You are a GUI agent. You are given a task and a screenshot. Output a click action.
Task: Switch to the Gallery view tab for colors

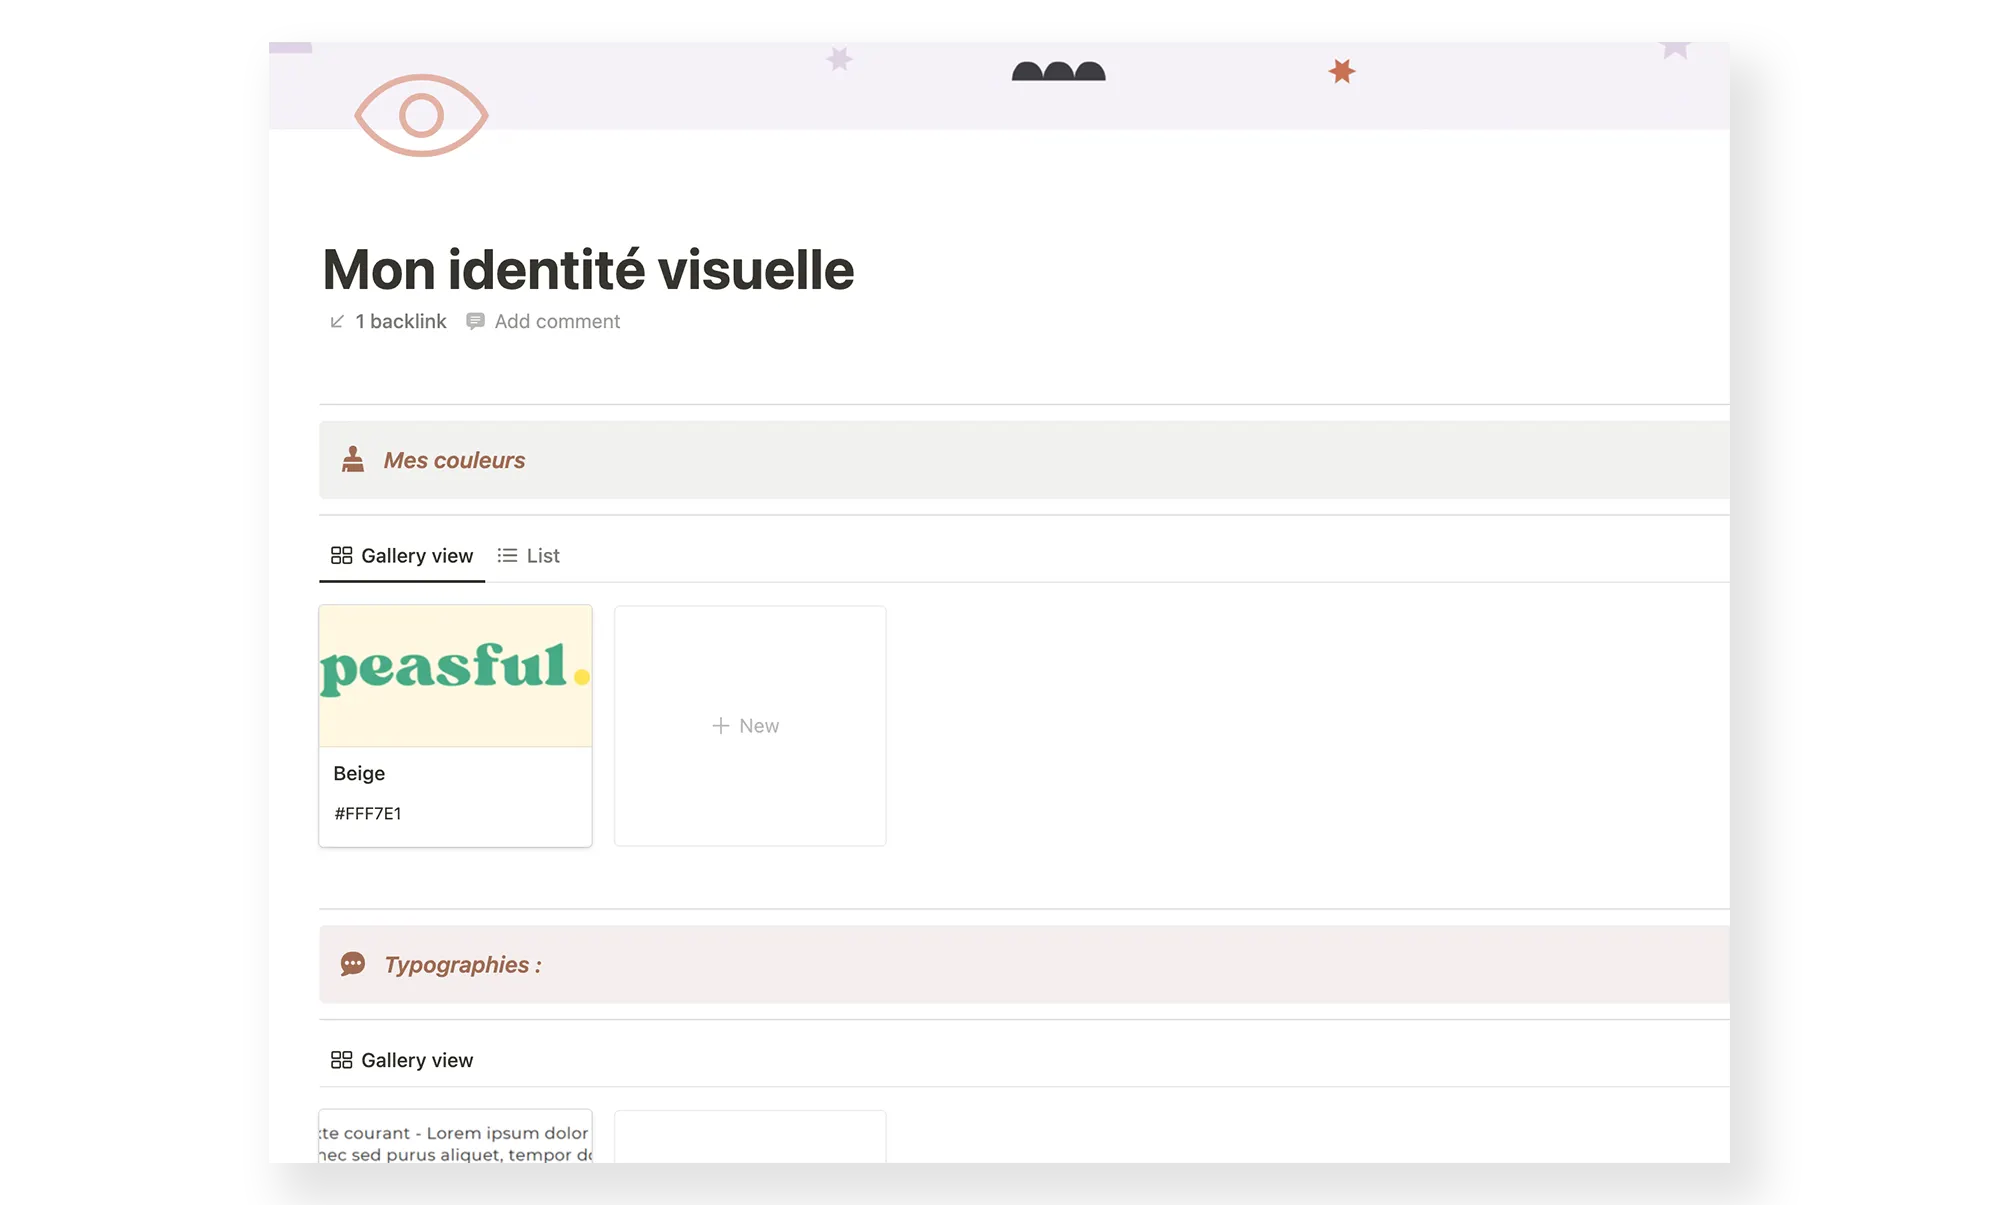tap(416, 555)
